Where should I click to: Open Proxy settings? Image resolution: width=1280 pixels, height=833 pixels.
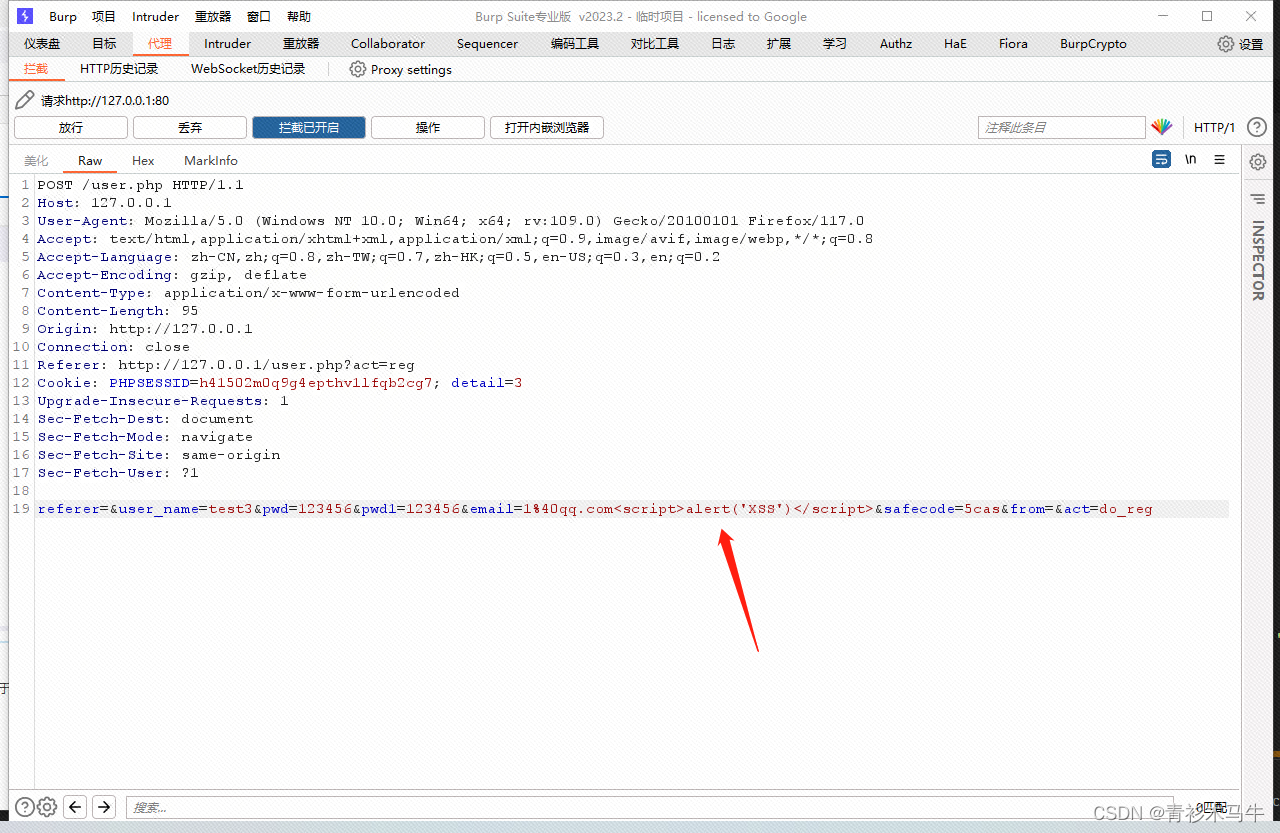(x=400, y=69)
